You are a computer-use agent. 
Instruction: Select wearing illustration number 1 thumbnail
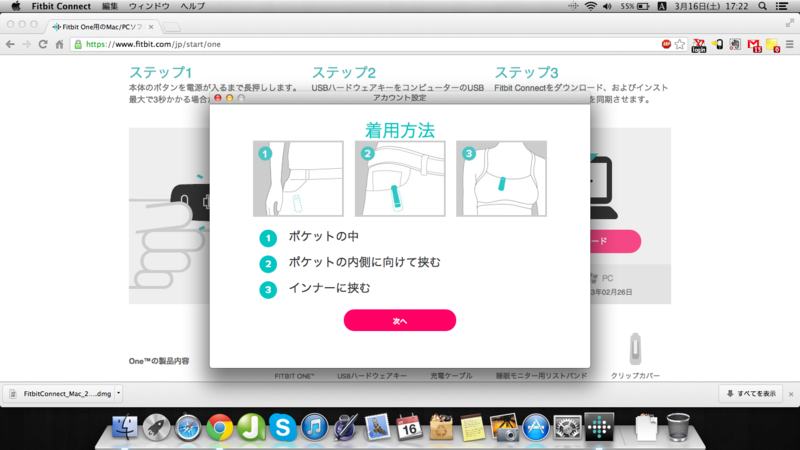tap(298, 179)
